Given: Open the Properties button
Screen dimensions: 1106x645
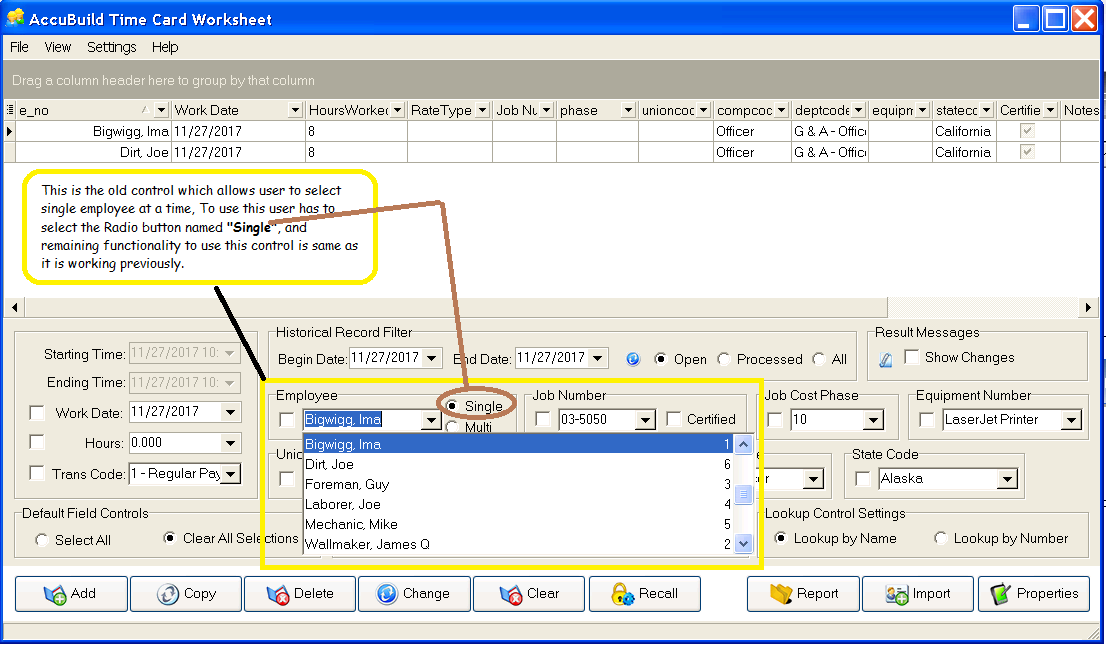Looking at the screenshot, I should coord(1034,594).
